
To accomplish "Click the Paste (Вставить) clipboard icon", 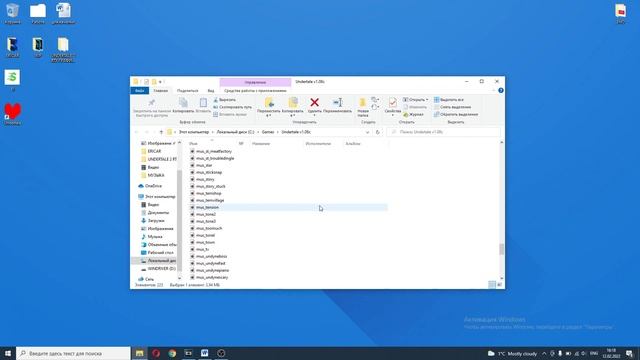I will click(203, 102).
